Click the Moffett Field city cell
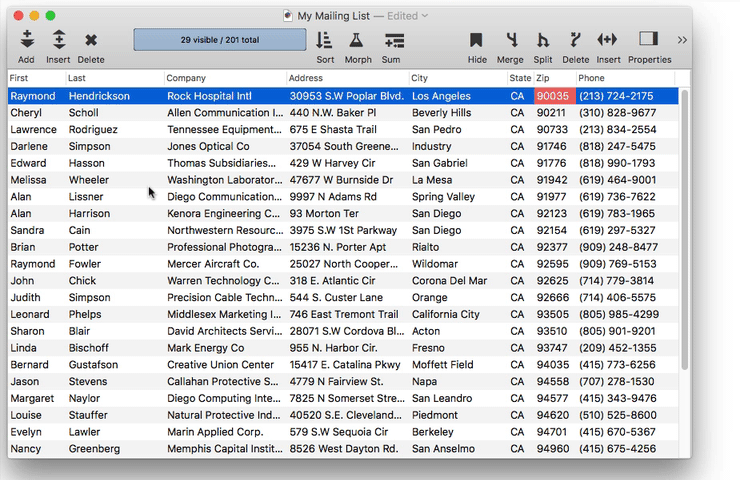This screenshot has width=740, height=480. (x=443, y=365)
